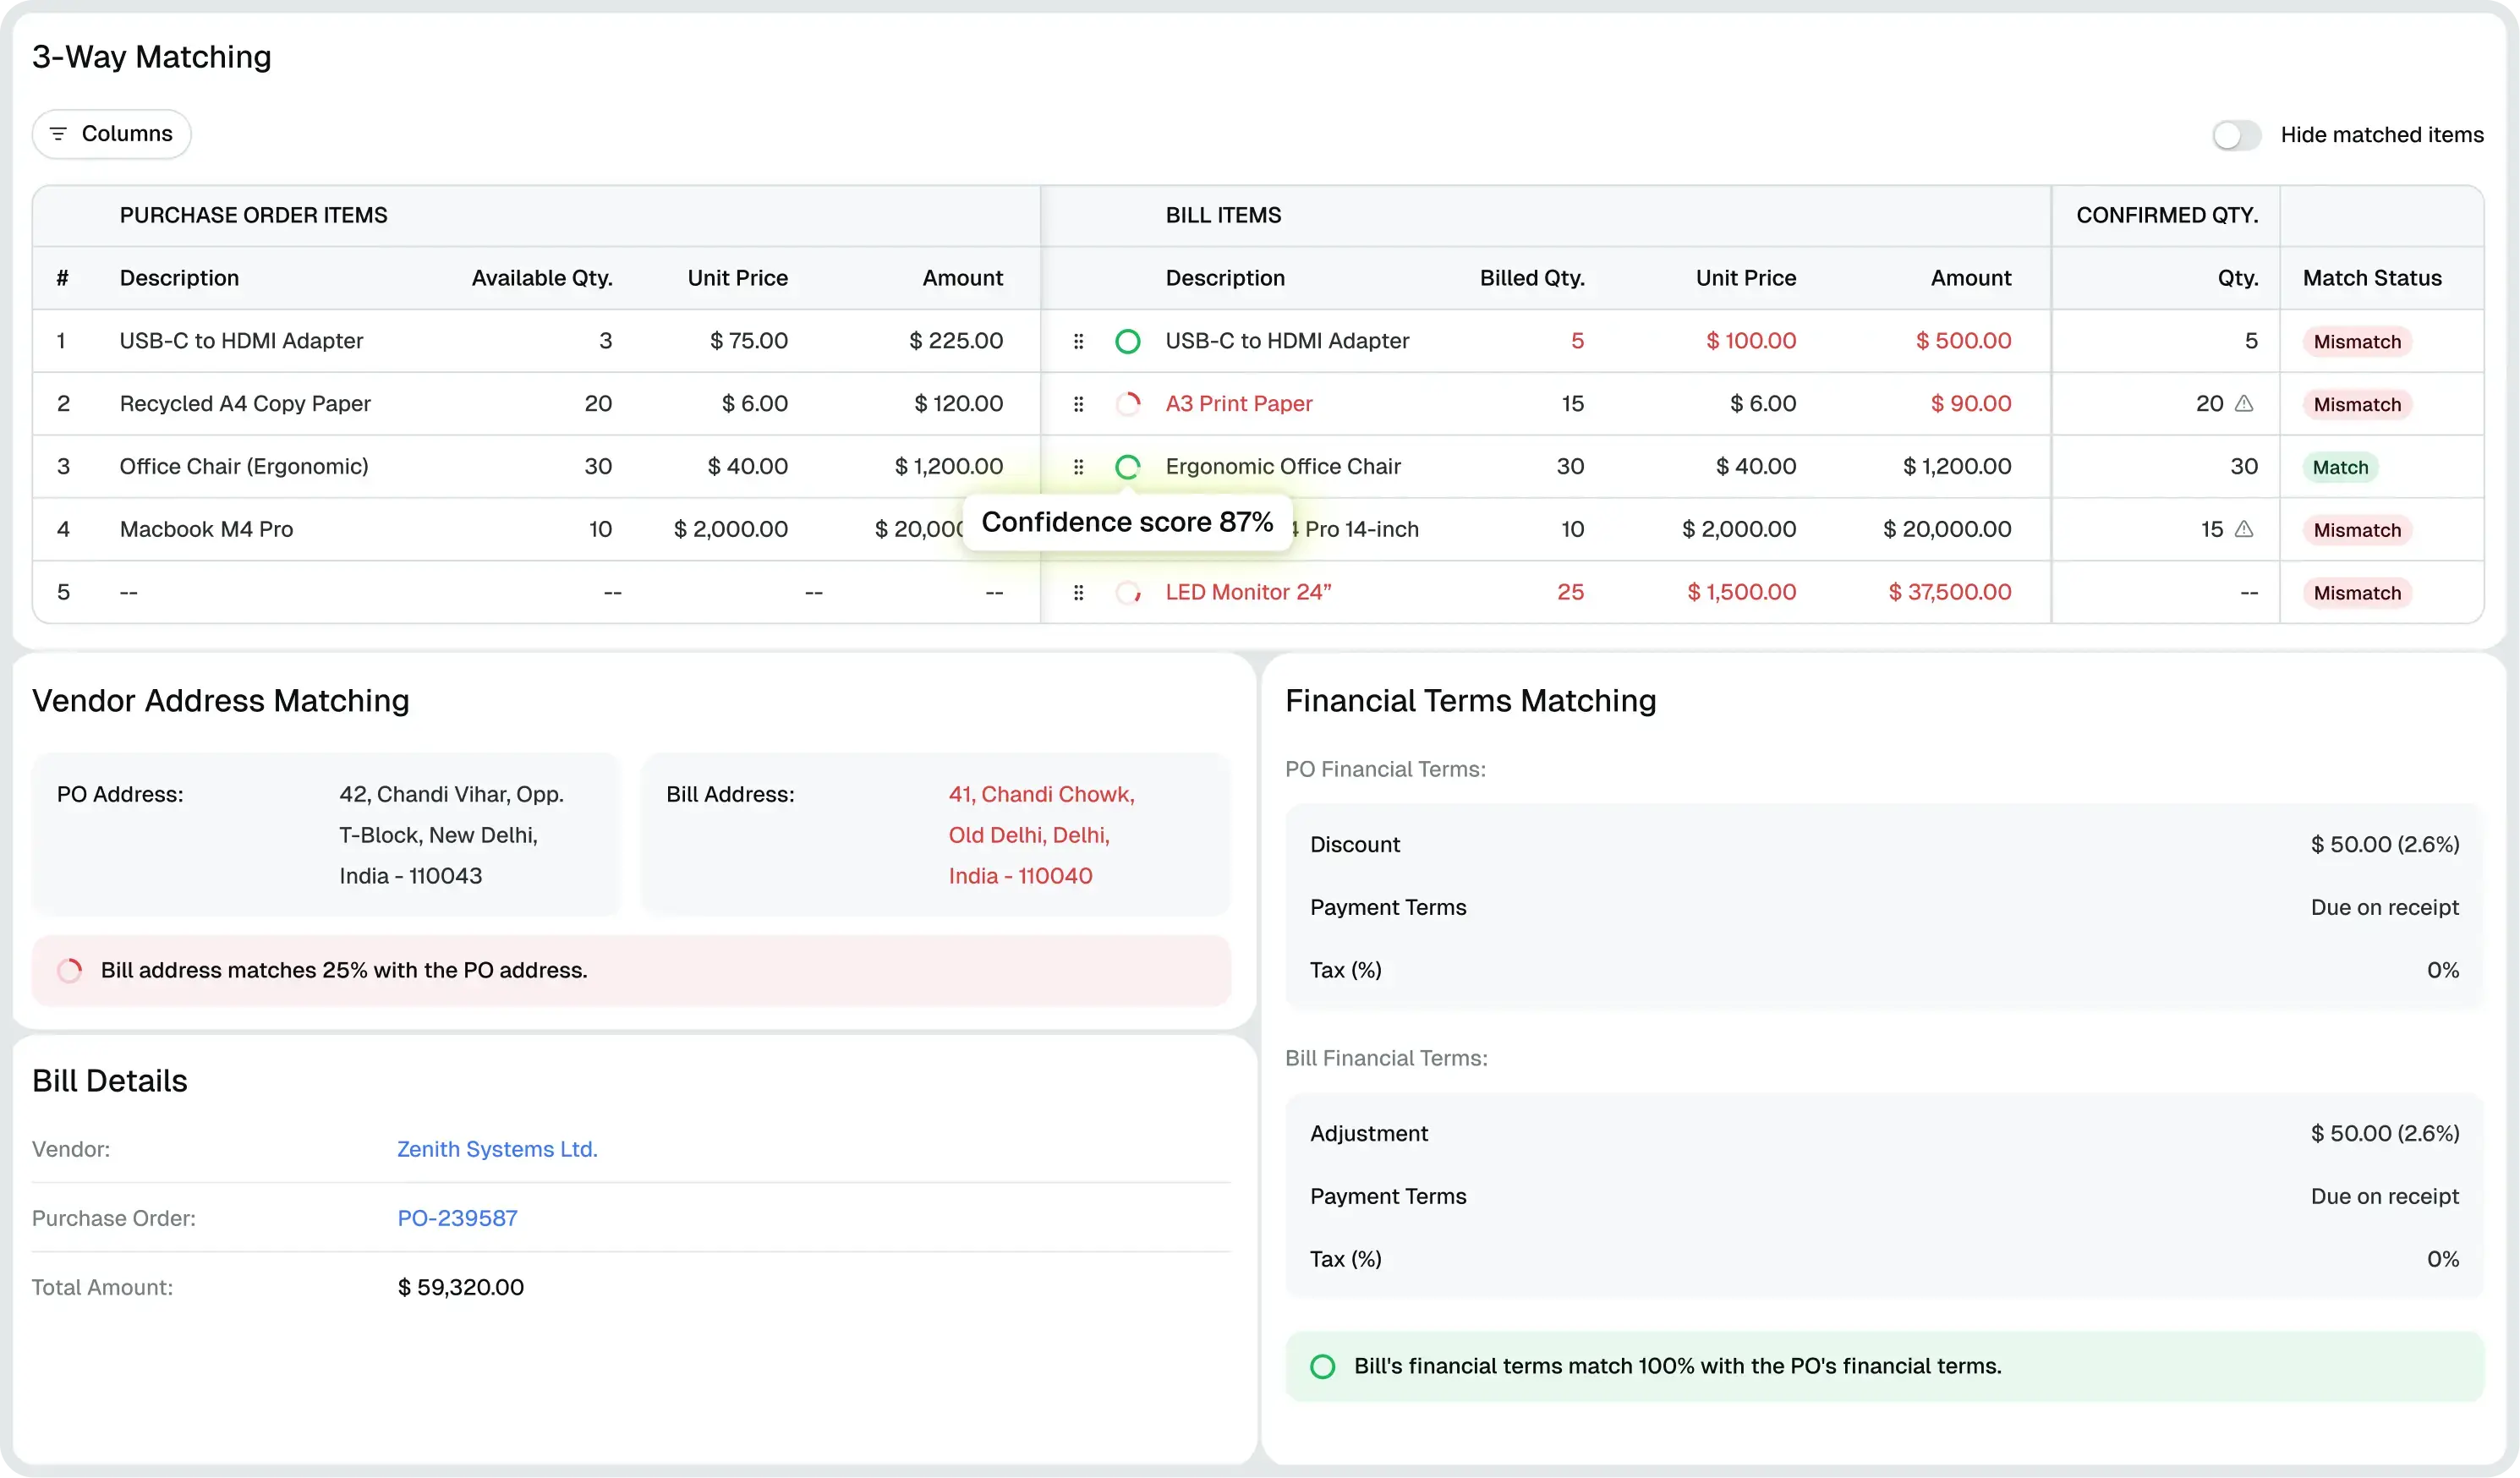The height and width of the screenshot is (1478, 2520).
Task: Click Billed Qty. column header
Action: [1532, 278]
